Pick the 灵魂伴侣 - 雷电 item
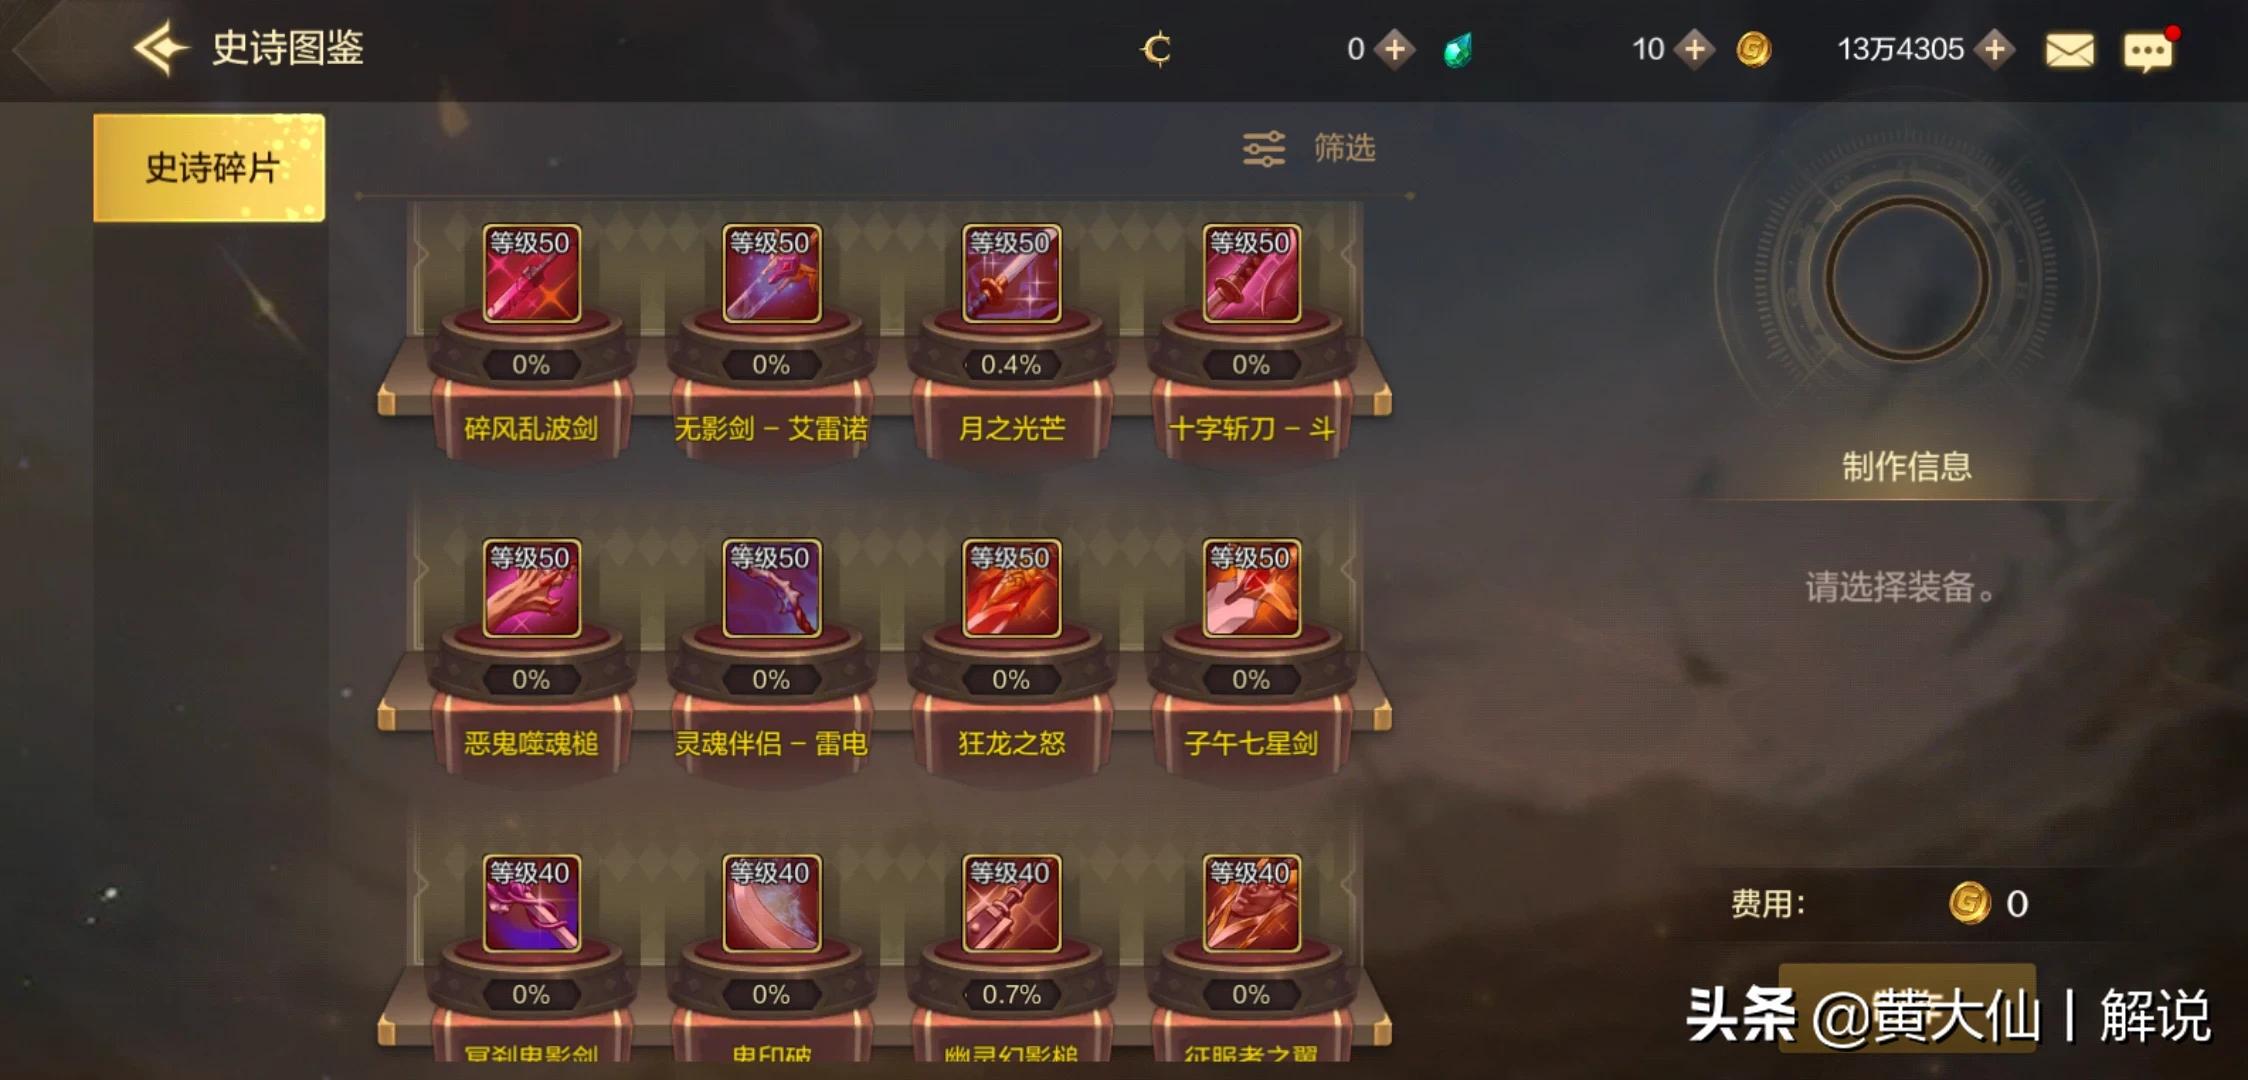This screenshot has width=2248, height=1080. click(771, 588)
